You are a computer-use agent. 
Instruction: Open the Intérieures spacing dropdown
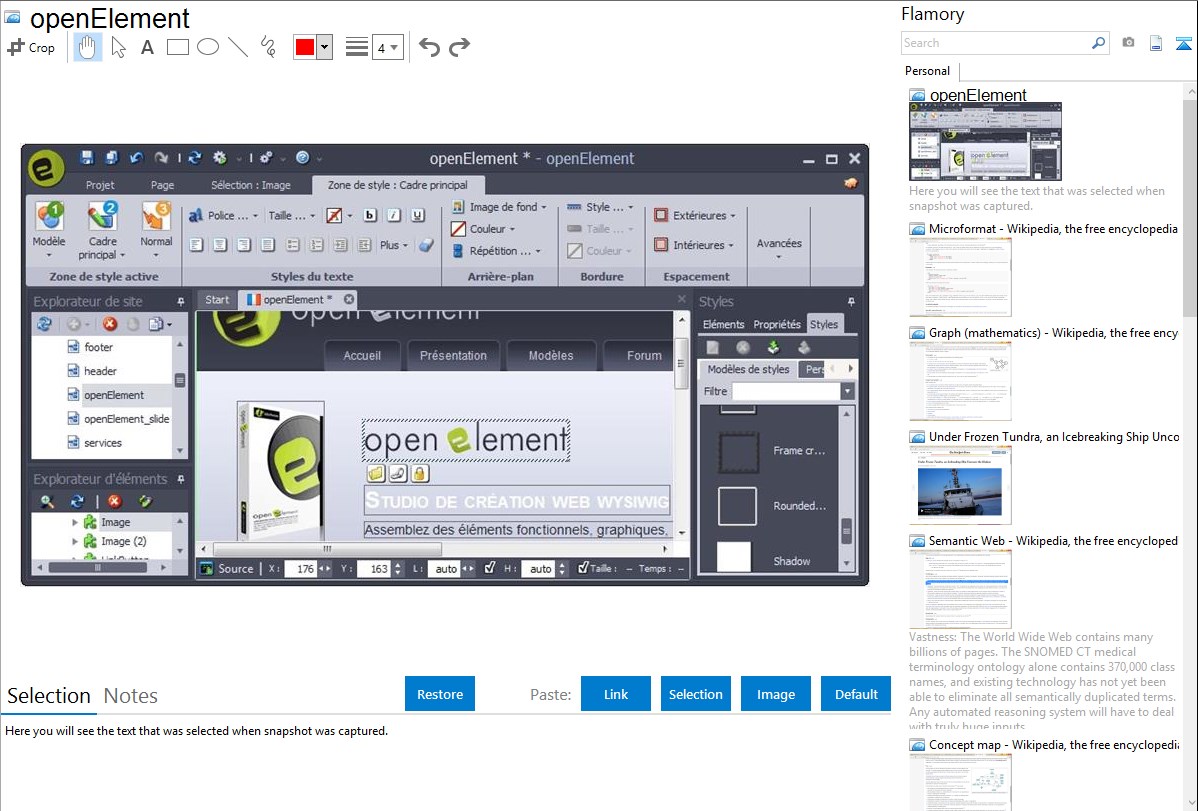pyautogui.click(x=693, y=245)
